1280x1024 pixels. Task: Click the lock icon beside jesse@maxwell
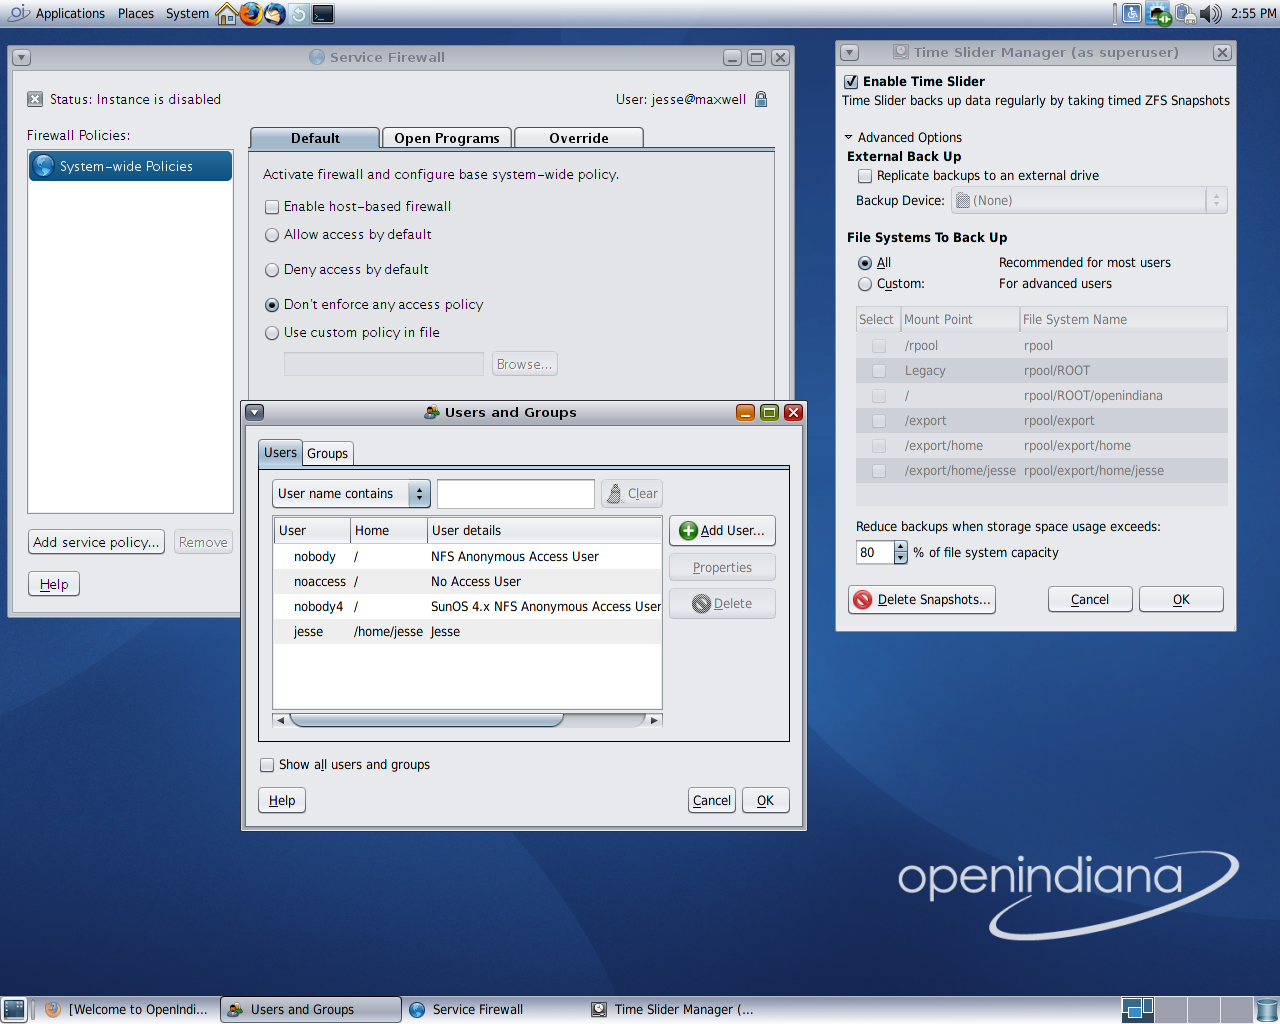click(x=761, y=99)
